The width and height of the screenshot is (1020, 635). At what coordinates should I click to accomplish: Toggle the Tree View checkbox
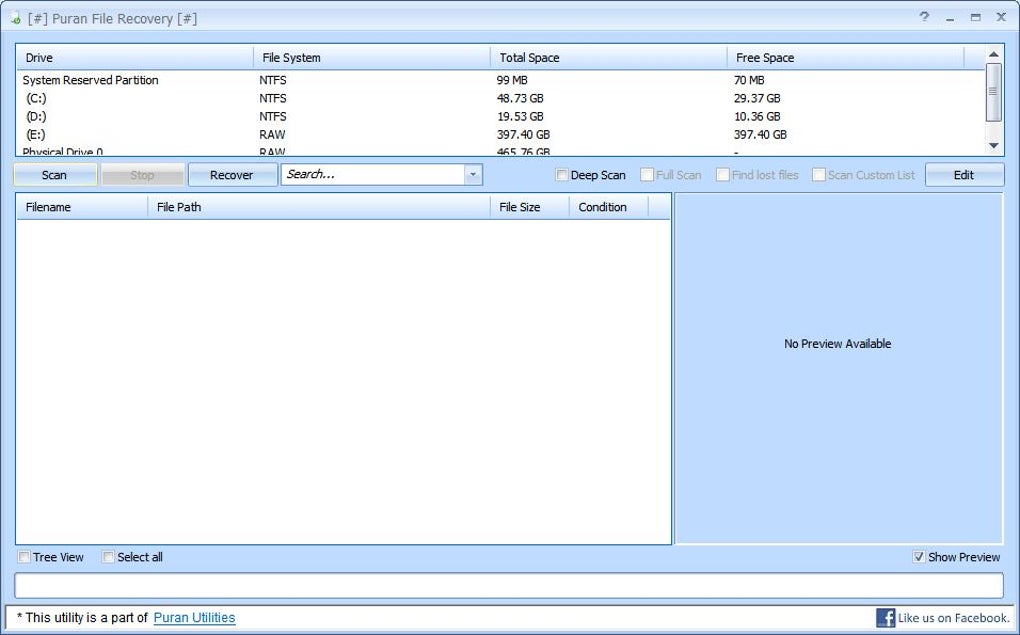pyautogui.click(x=25, y=557)
